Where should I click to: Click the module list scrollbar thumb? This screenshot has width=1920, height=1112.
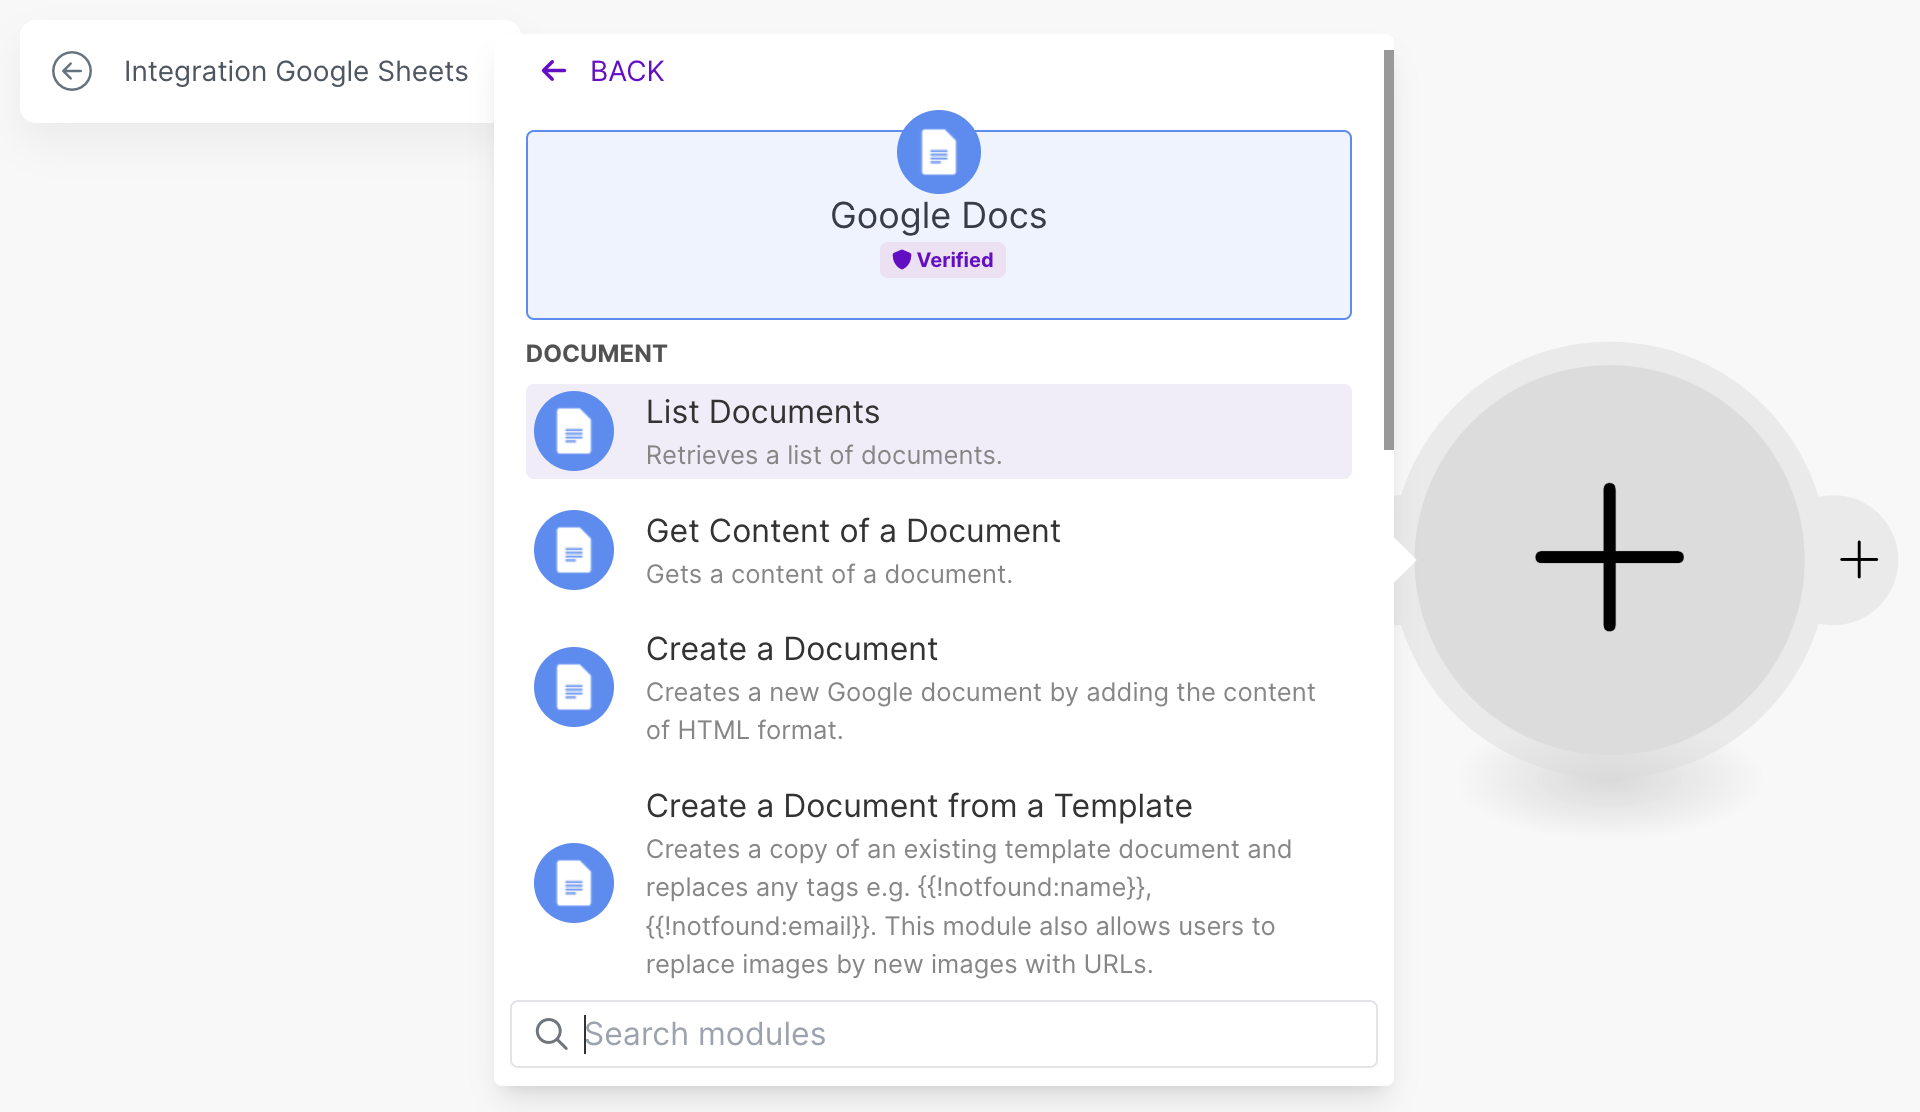tap(1388, 250)
